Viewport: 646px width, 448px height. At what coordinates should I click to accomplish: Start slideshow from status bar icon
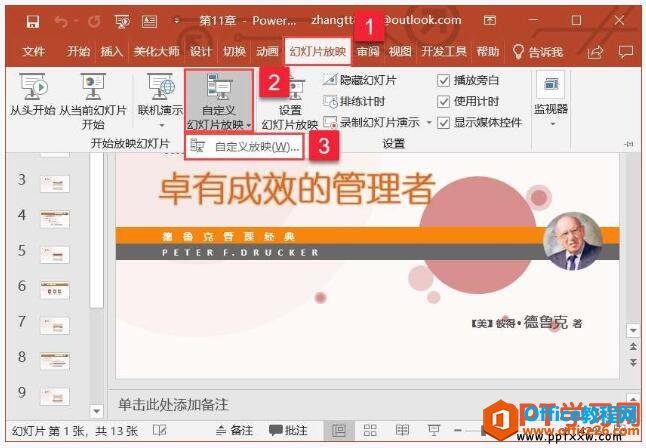[434, 431]
